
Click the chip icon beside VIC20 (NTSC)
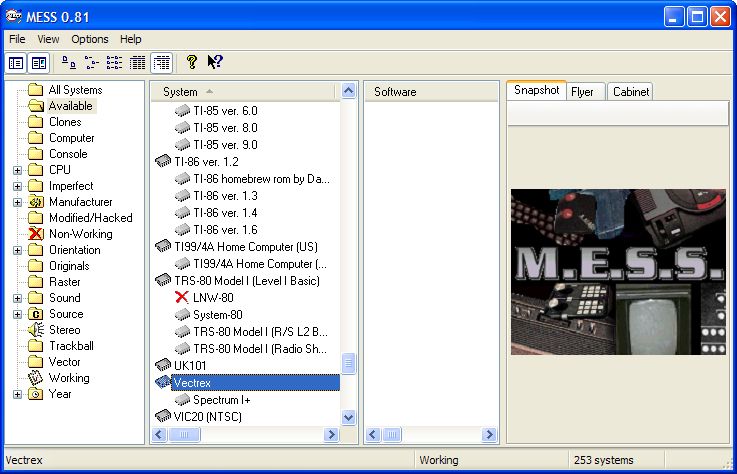point(163,416)
